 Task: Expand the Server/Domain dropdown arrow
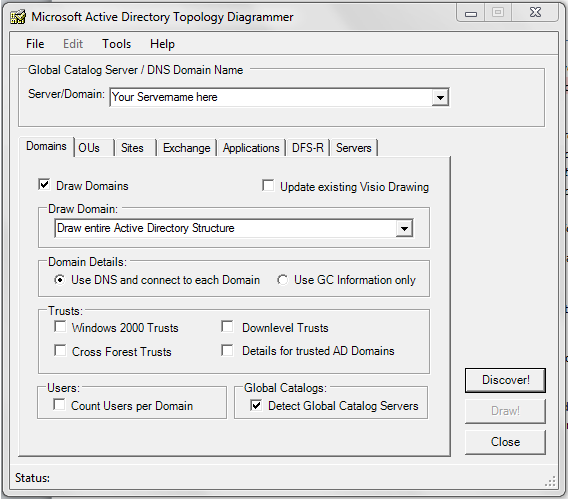click(x=440, y=98)
